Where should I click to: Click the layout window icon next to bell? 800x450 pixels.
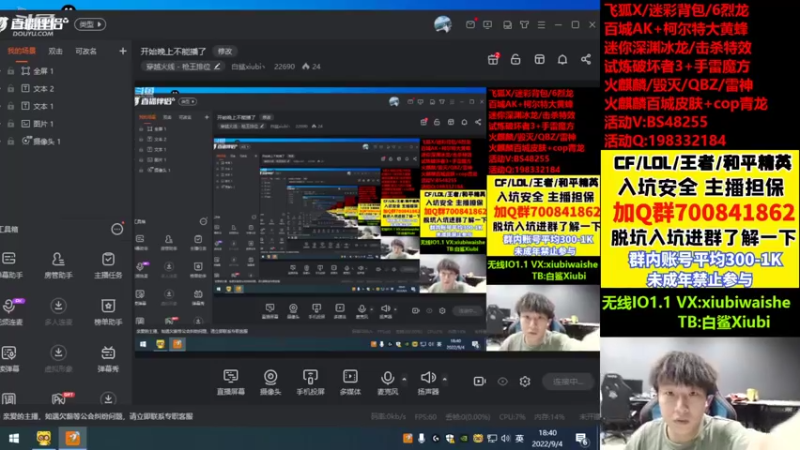point(539,60)
